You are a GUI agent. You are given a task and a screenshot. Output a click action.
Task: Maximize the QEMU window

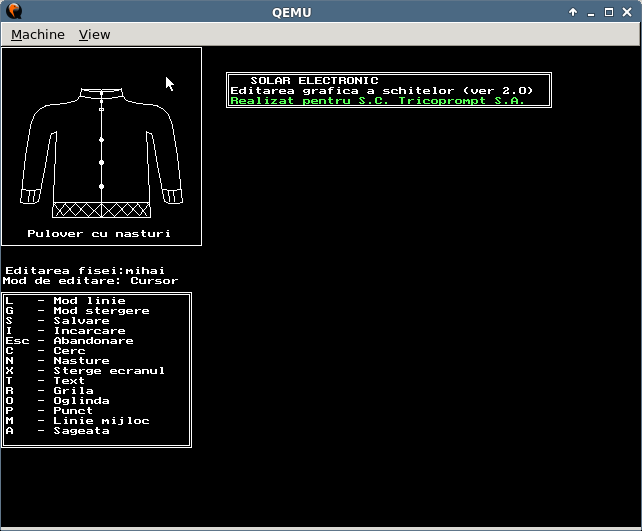click(609, 12)
